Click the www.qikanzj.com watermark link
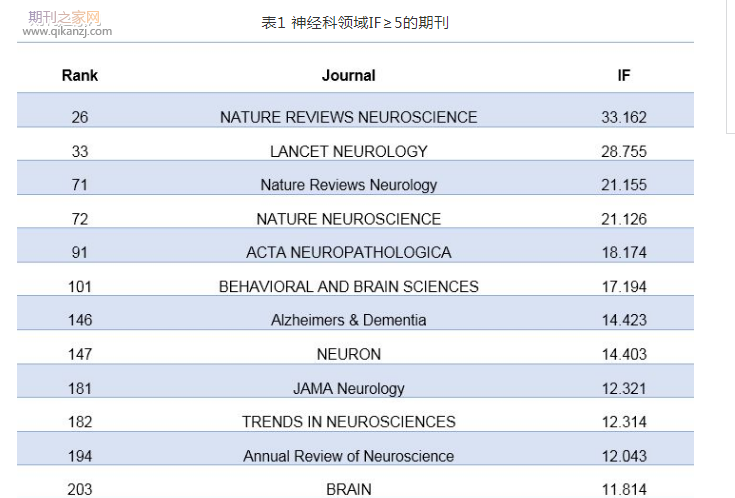 tap(66, 31)
